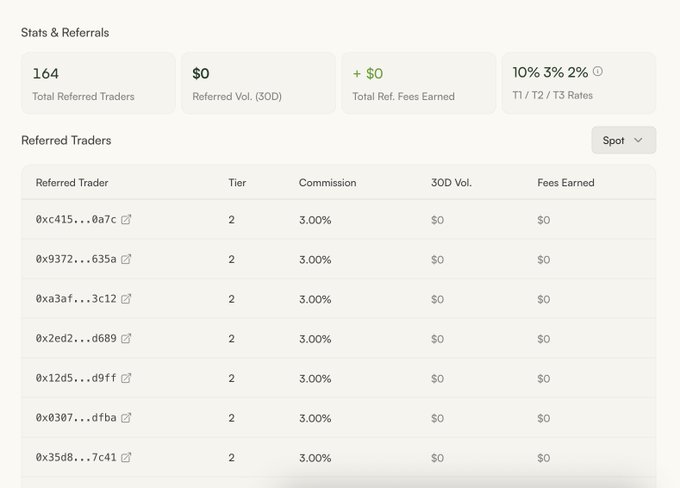The height and width of the screenshot is (488, 680).
Task: Click the Referred Vol. (30D) card
Action: [x=258, y=83]
